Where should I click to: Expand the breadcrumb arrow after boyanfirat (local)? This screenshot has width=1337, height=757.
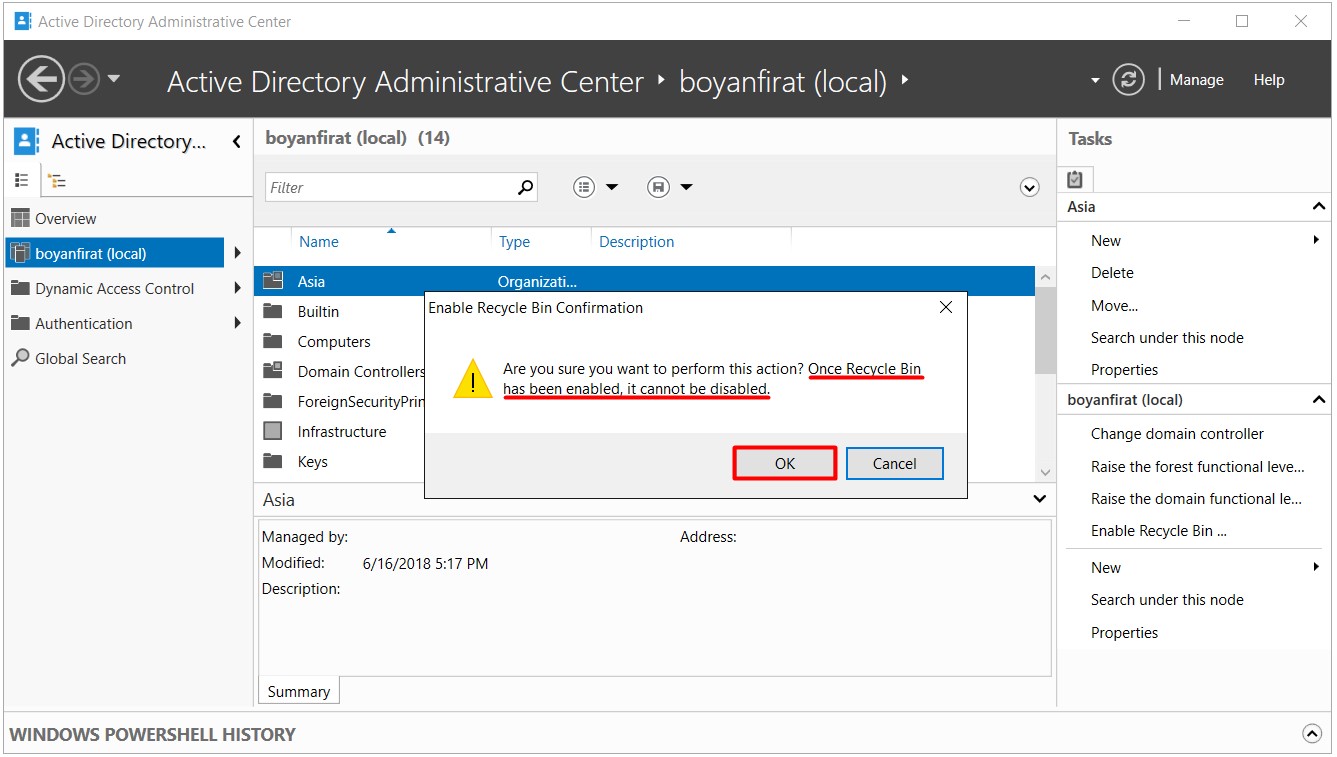904,79
